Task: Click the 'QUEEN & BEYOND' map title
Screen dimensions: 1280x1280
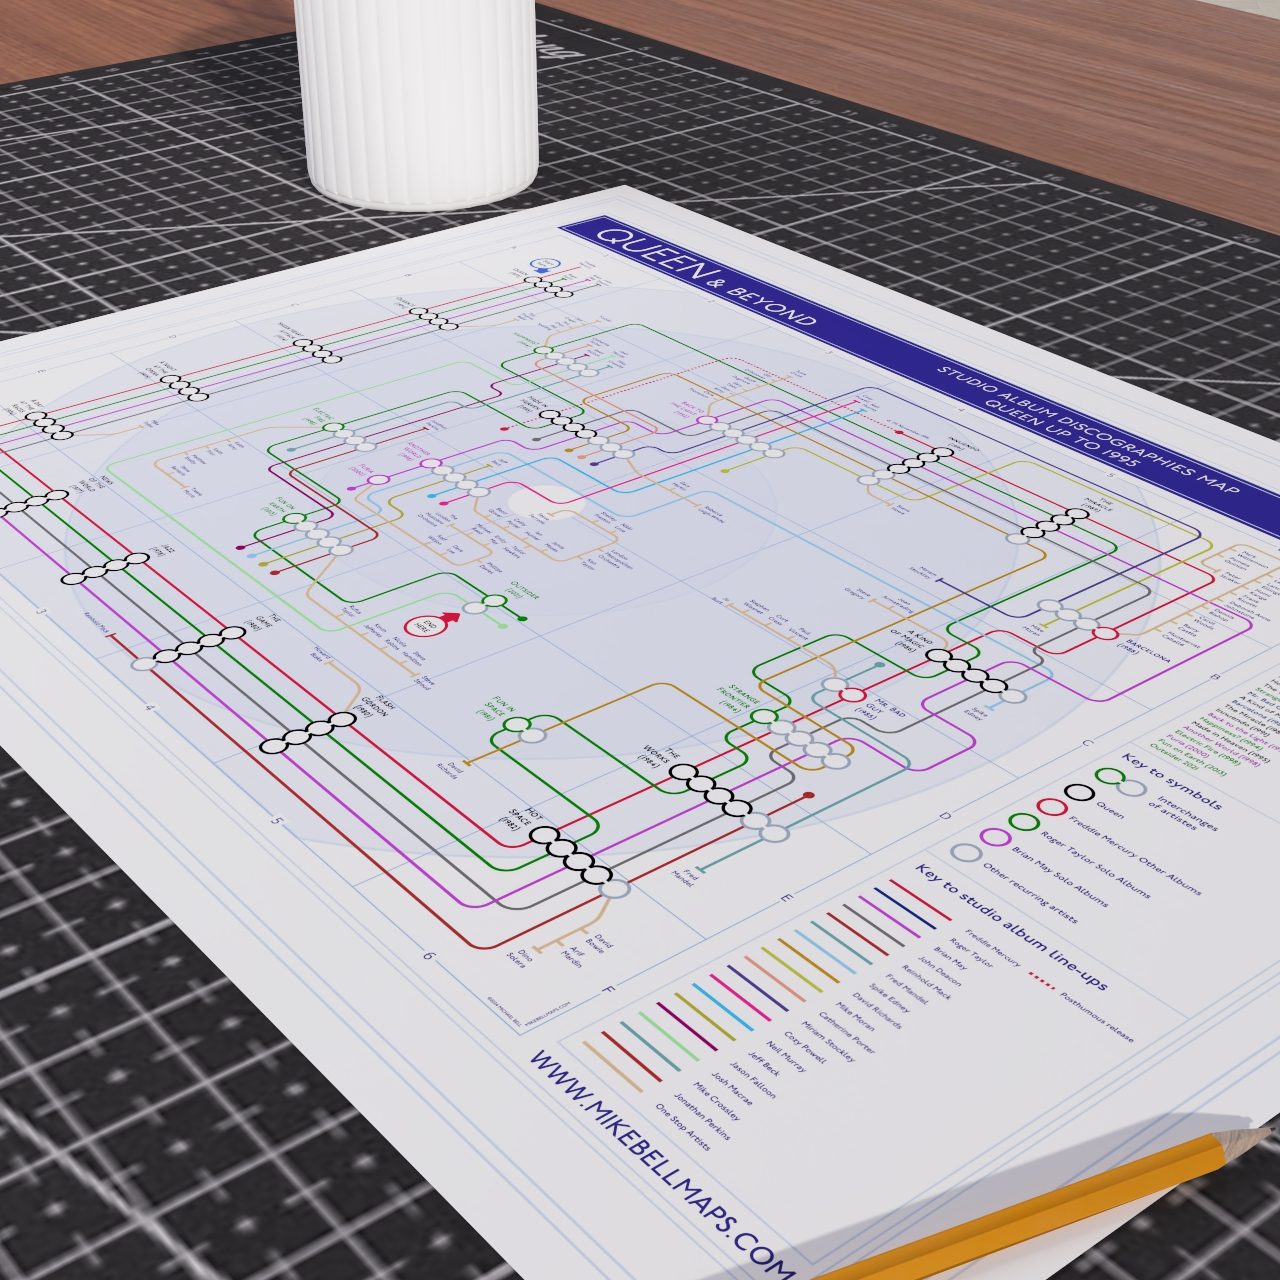Action: (x=705, y=277)
